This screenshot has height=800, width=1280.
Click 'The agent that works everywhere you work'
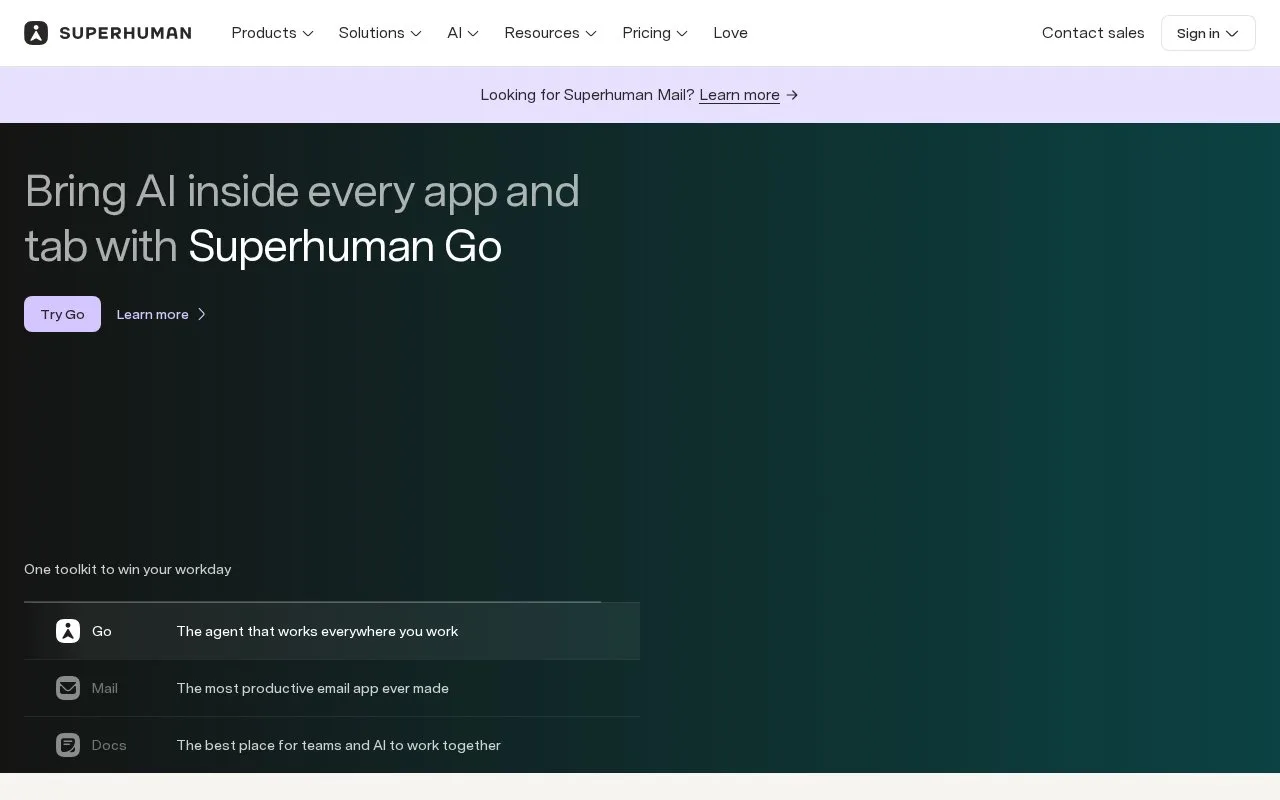[x=317, y=631]
